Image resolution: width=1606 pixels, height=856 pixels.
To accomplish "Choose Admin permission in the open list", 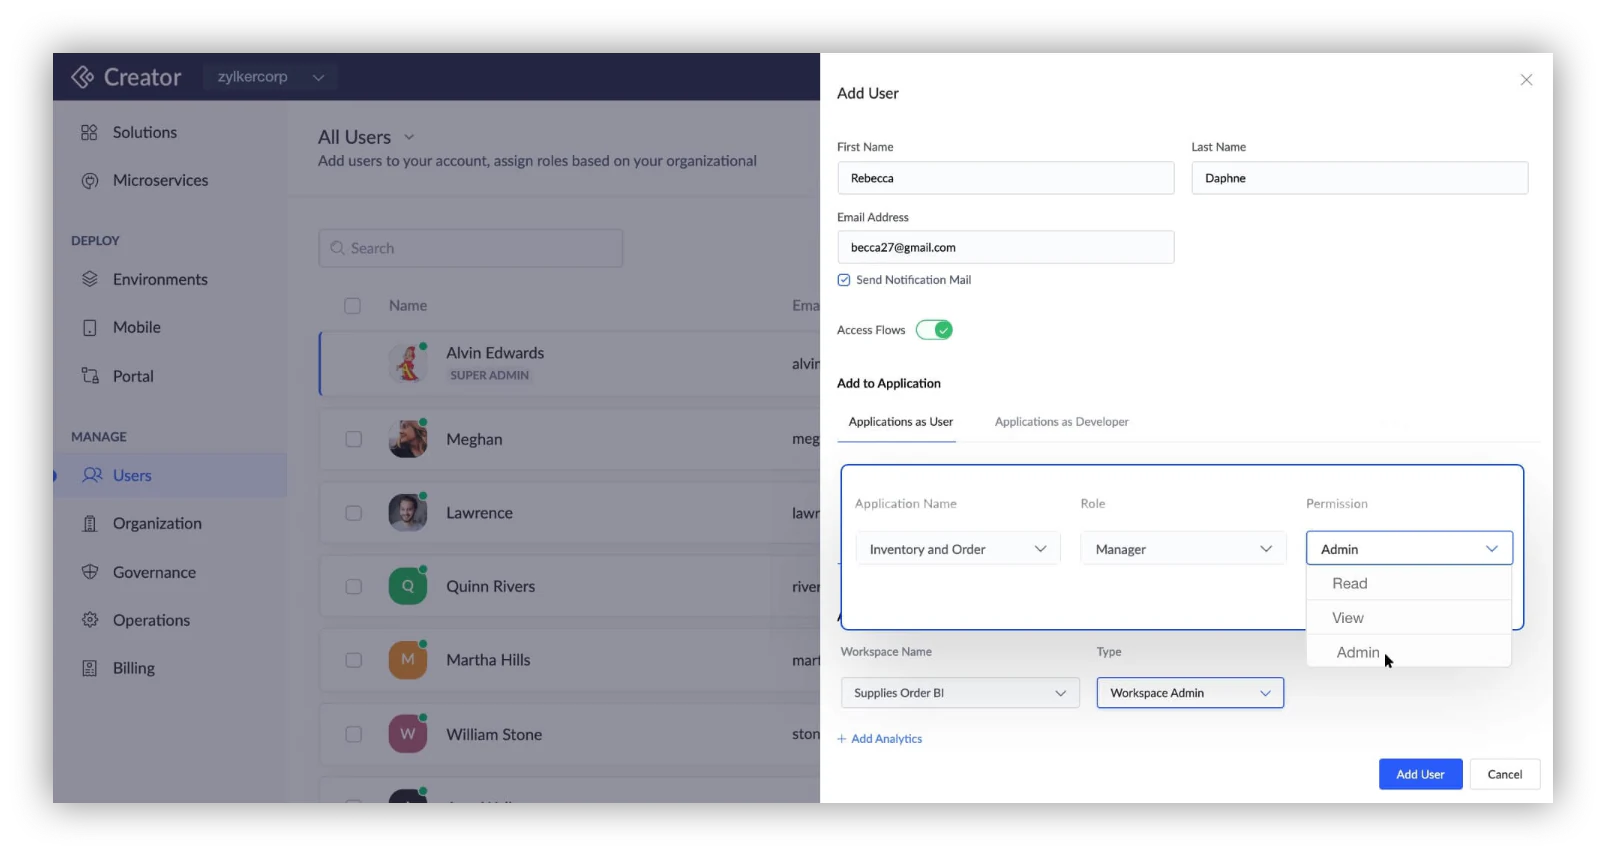I will click(x=1408, y=652).
